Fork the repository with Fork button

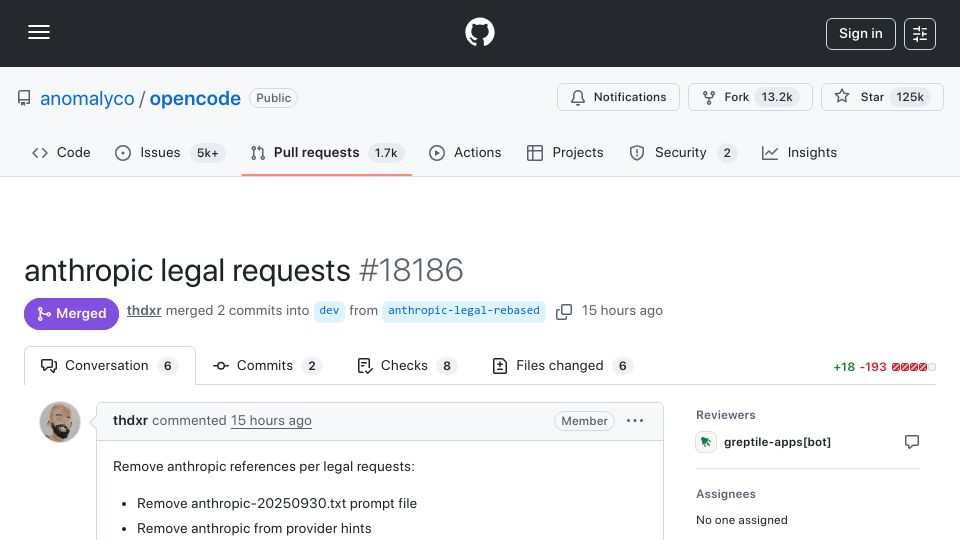tap(750, 97)
